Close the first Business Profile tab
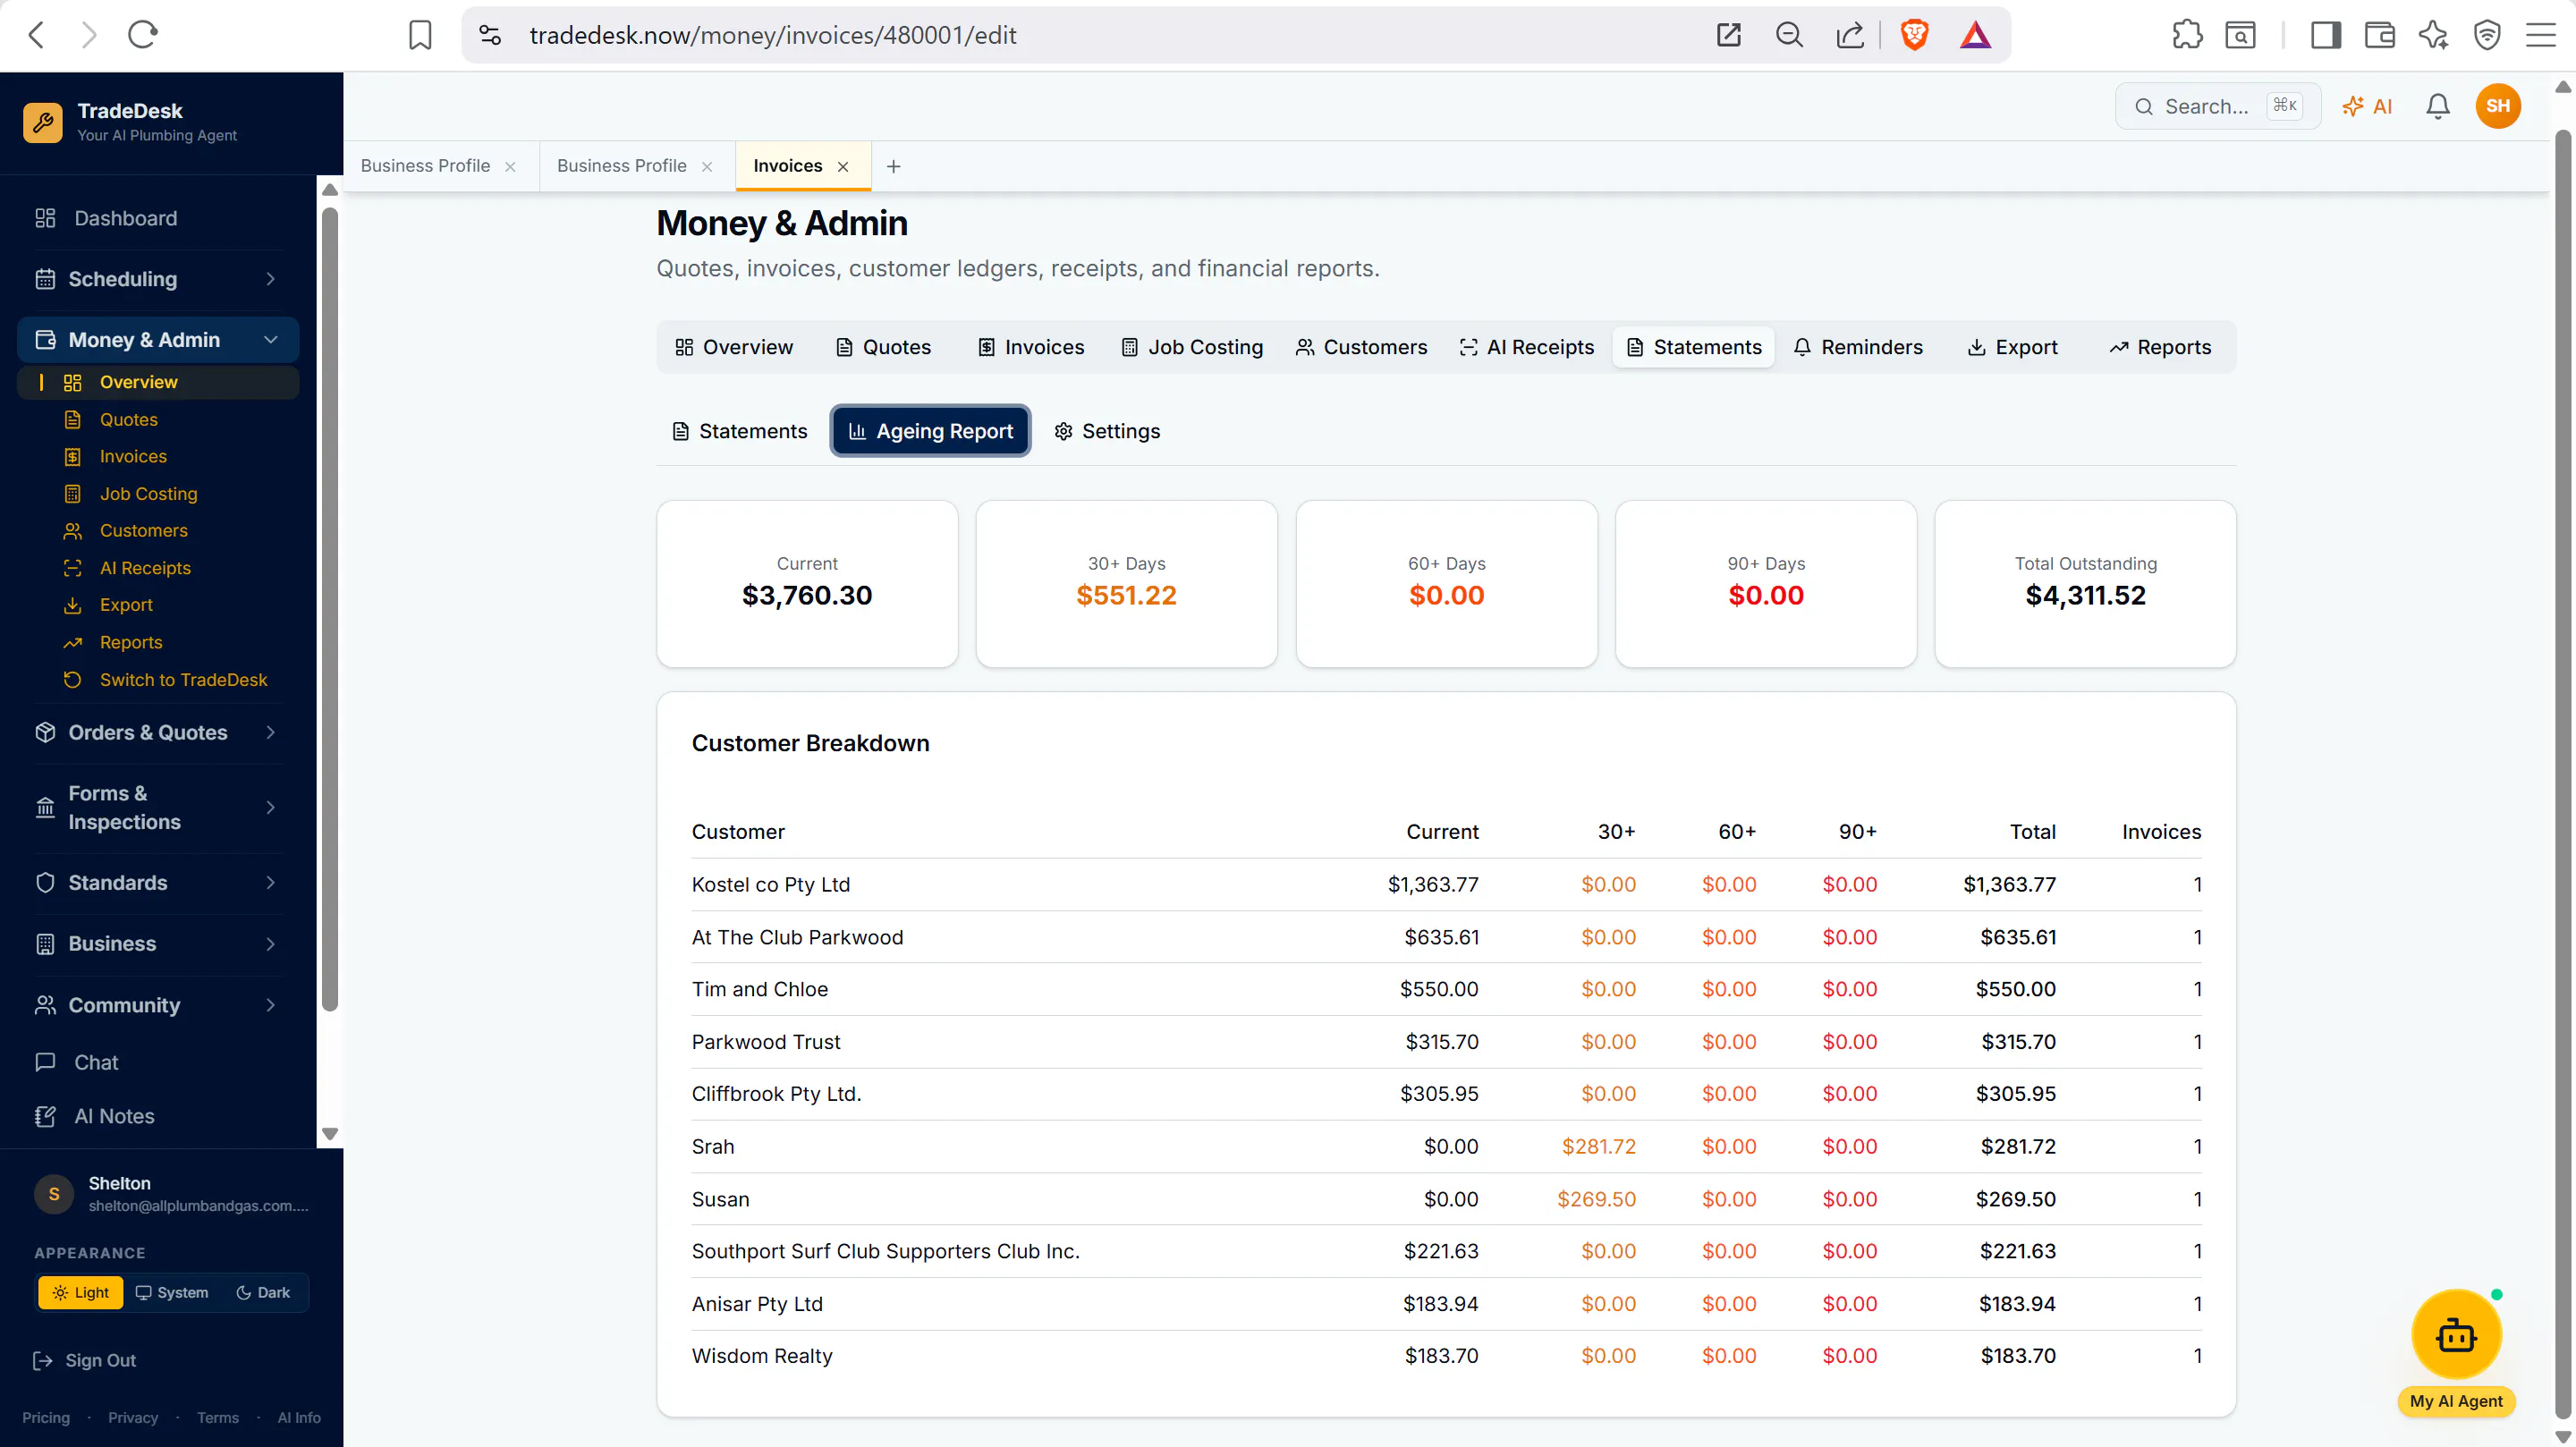Viewport: 2576px width, 1447px height. point(510,166)
